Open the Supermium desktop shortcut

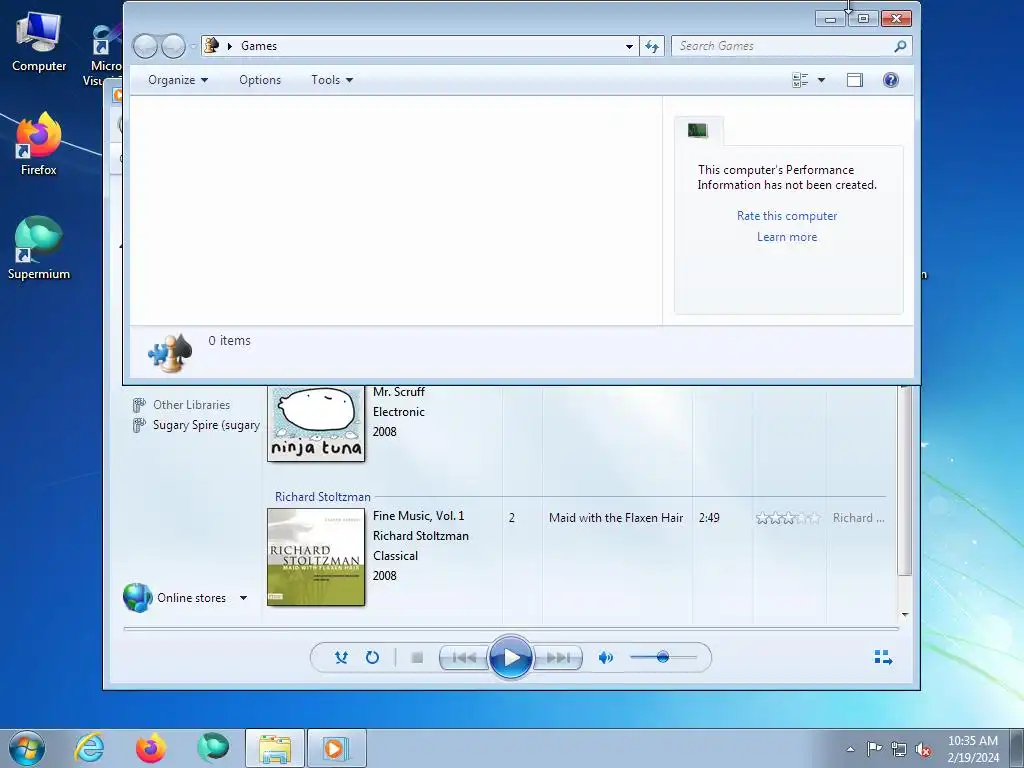tap(39, 248)
